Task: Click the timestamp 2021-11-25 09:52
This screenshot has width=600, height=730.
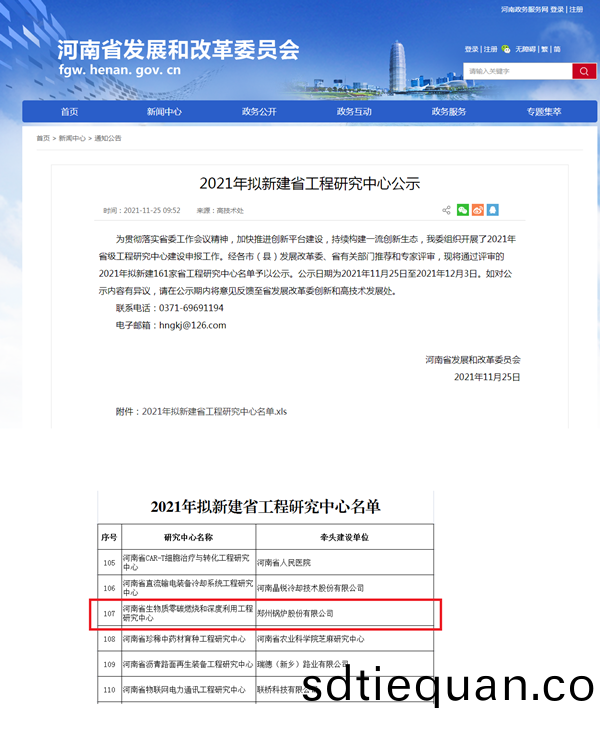Action: coord(152,210)
